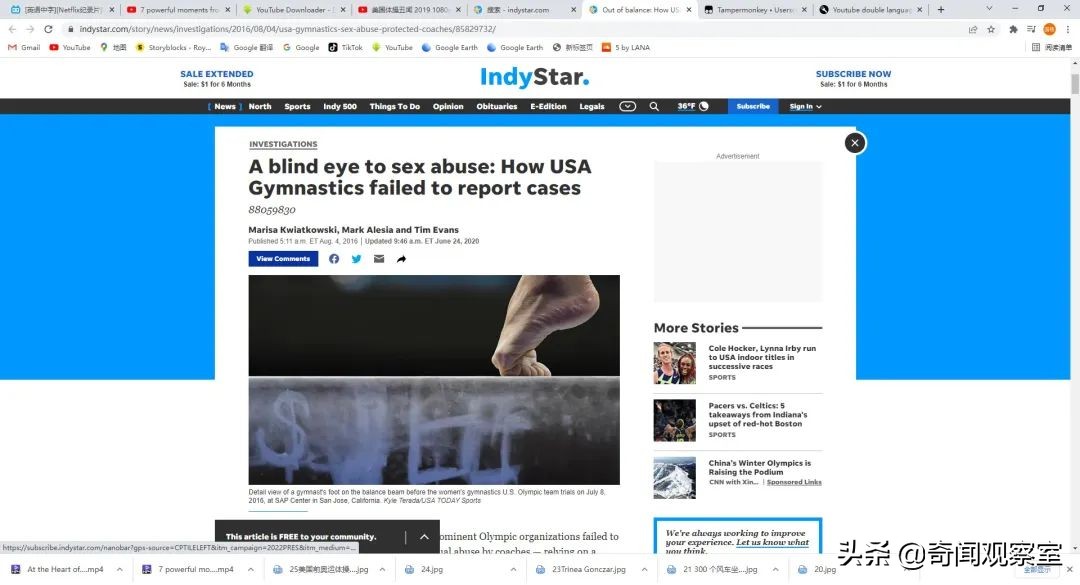Screen dimensions: 1080x585
Task: Share article via Facebook icon
Action: [334, 259]
